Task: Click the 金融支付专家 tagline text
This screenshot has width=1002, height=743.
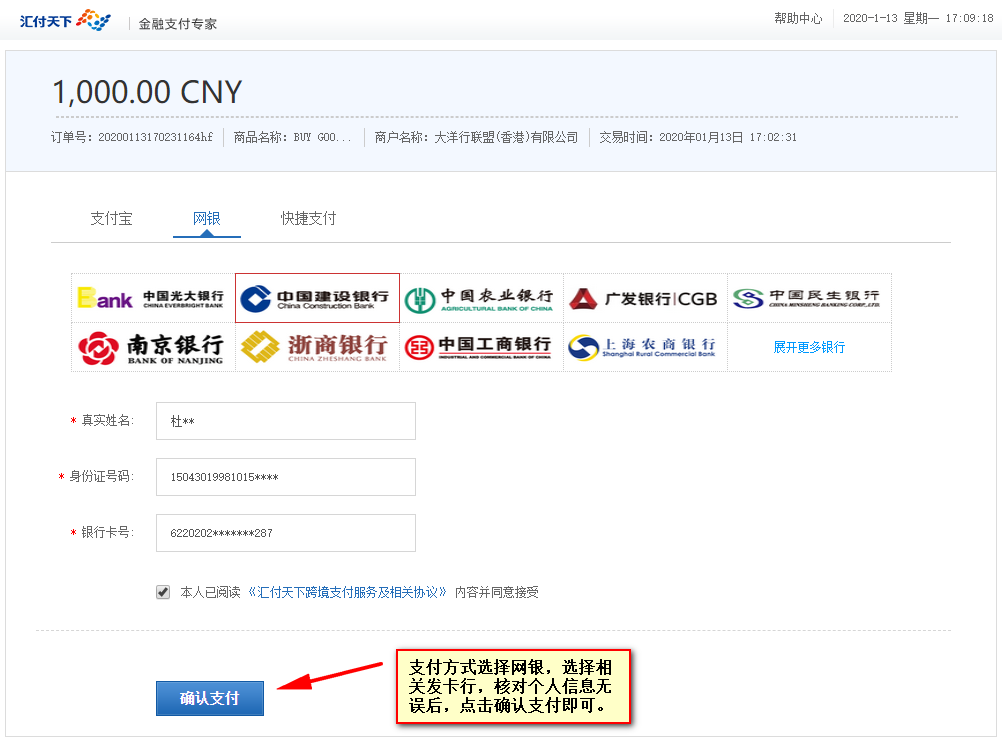Action: click(178, 24)
